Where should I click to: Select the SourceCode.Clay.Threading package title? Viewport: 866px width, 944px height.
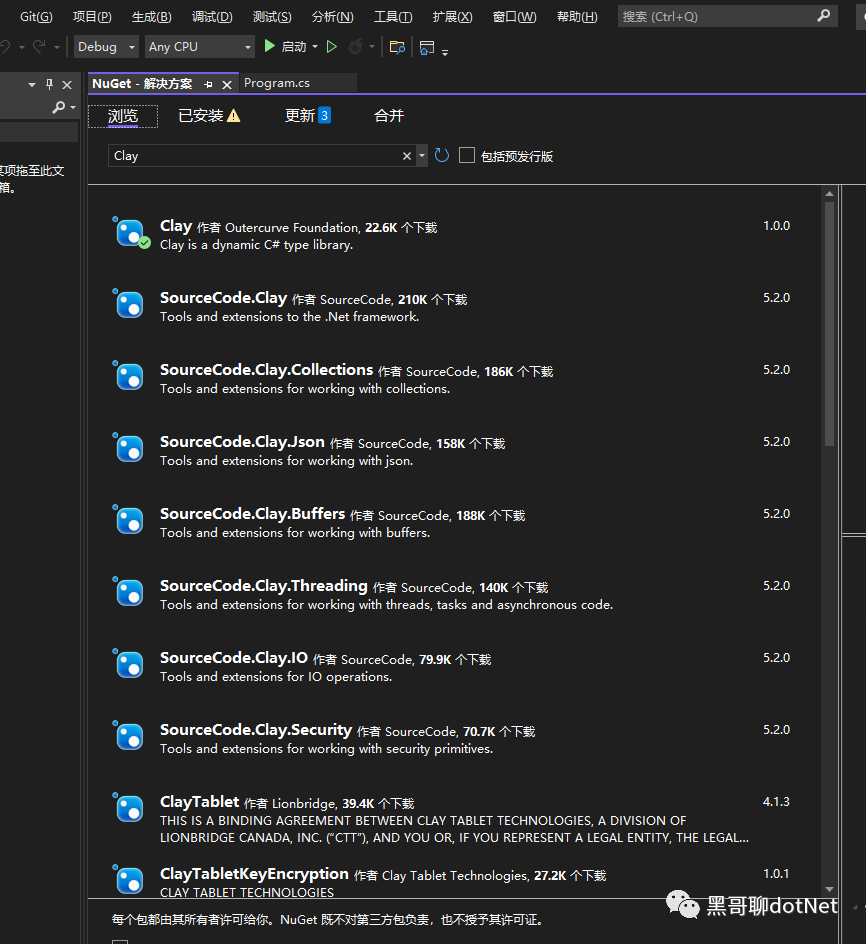pyautogui.click(x=264, y=585)
